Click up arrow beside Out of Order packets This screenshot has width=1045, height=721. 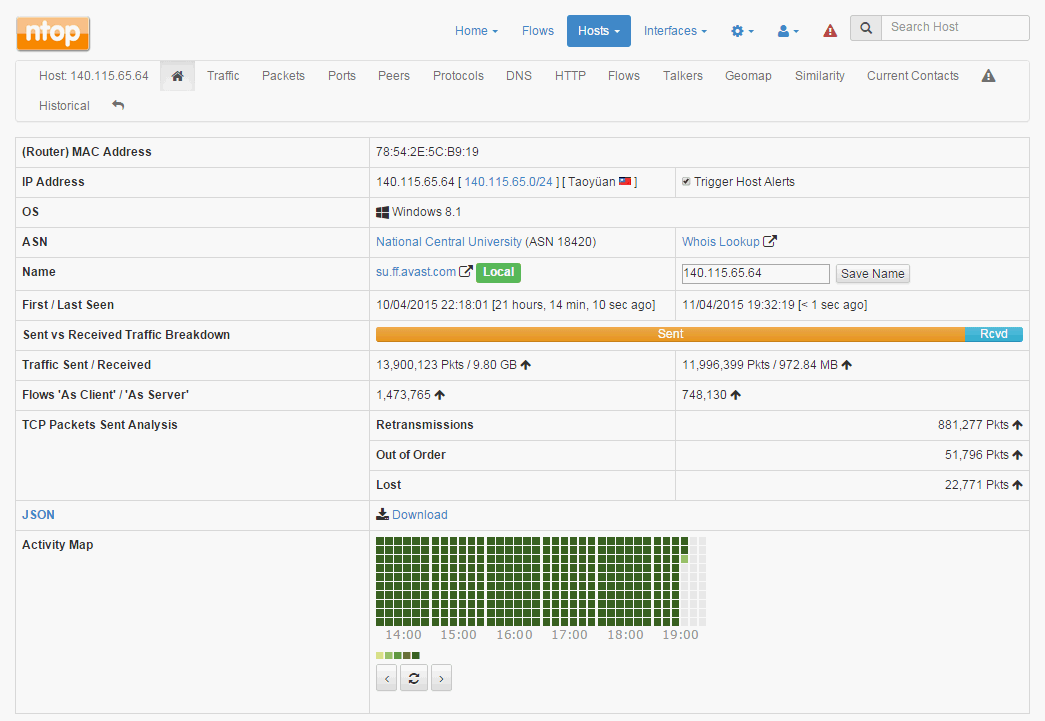click(1017, 454)
